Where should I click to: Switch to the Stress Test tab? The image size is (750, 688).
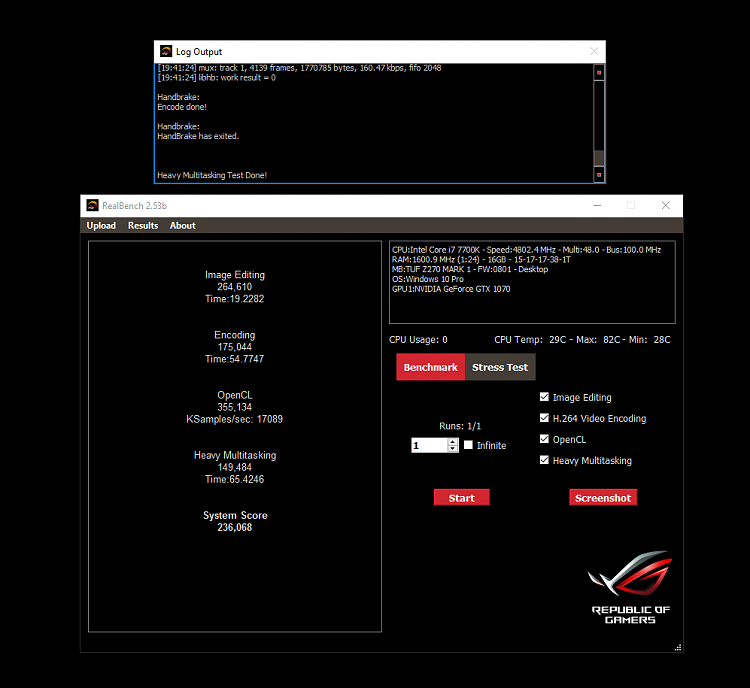[x=500, y=367]
